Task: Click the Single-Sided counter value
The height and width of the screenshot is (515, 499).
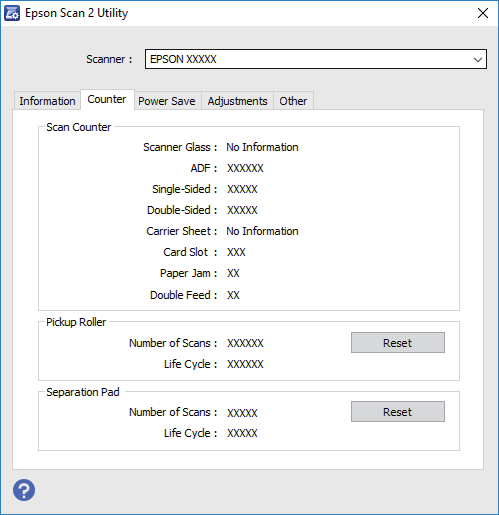Action: (242, 189)
